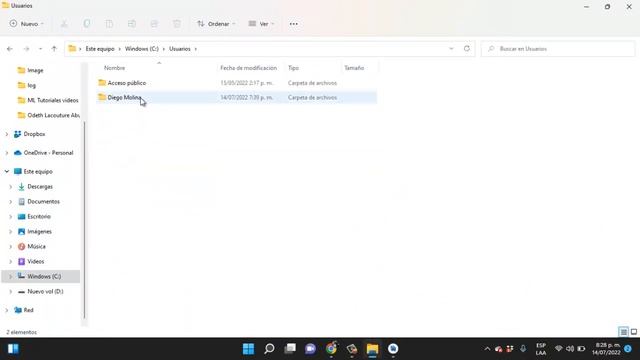The height and width of the screenshot is (360, 640).
Task: Expand the Nuevo vol (D:) node
Action: click(11, 291)
